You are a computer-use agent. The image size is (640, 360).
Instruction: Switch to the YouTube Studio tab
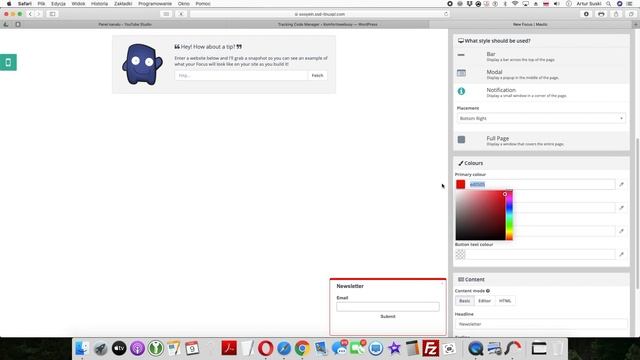125,24
